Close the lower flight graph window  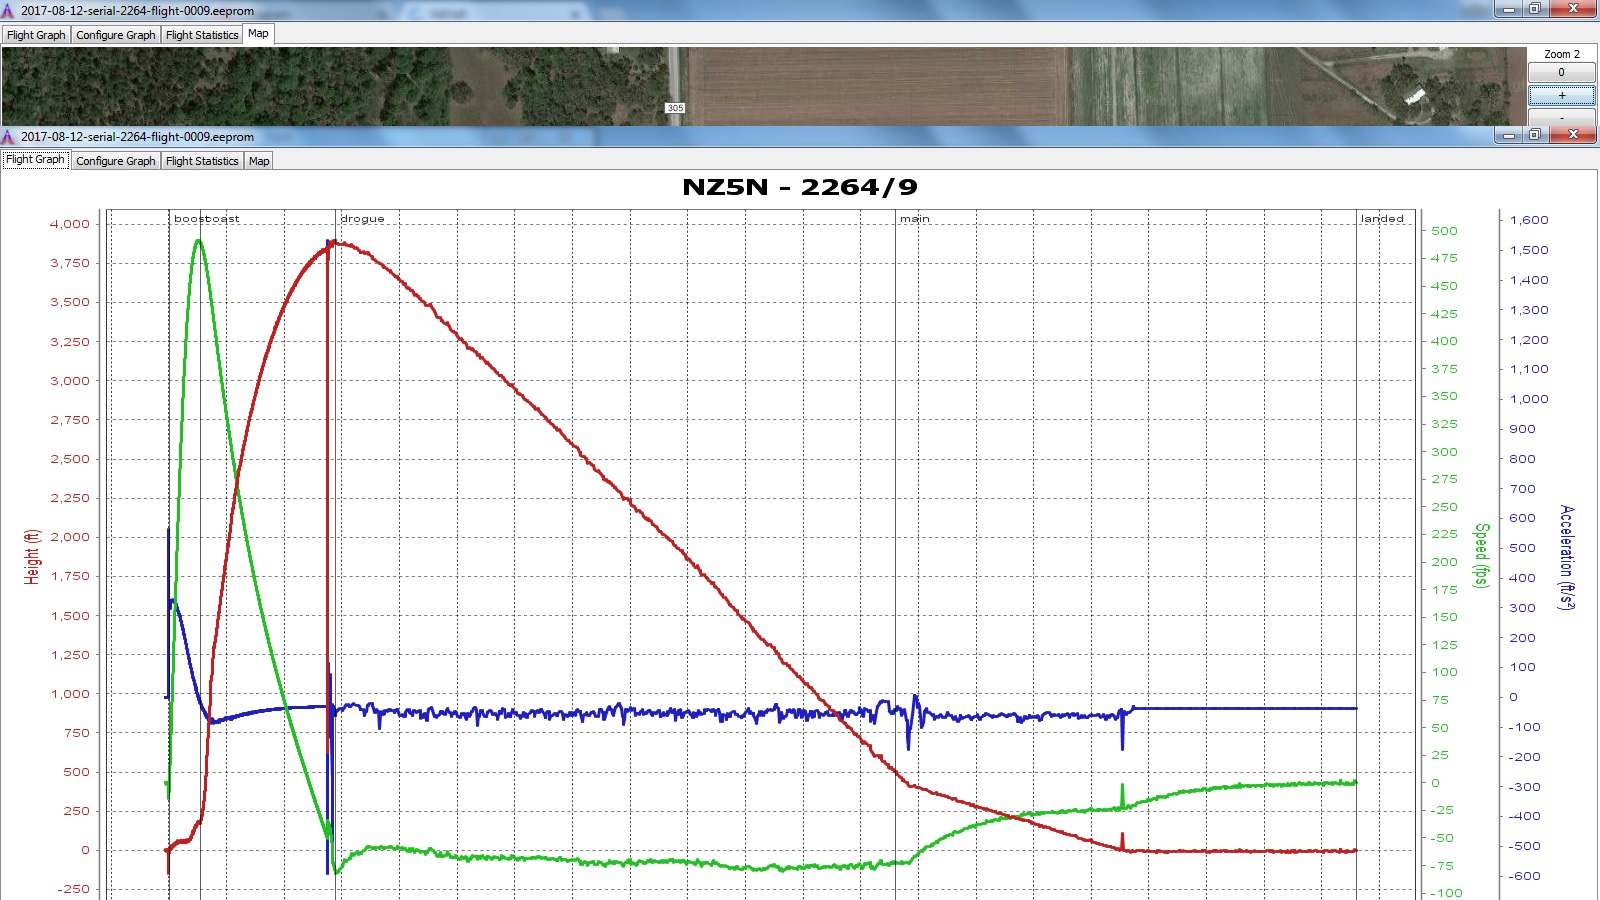[x=1573, y=135]
